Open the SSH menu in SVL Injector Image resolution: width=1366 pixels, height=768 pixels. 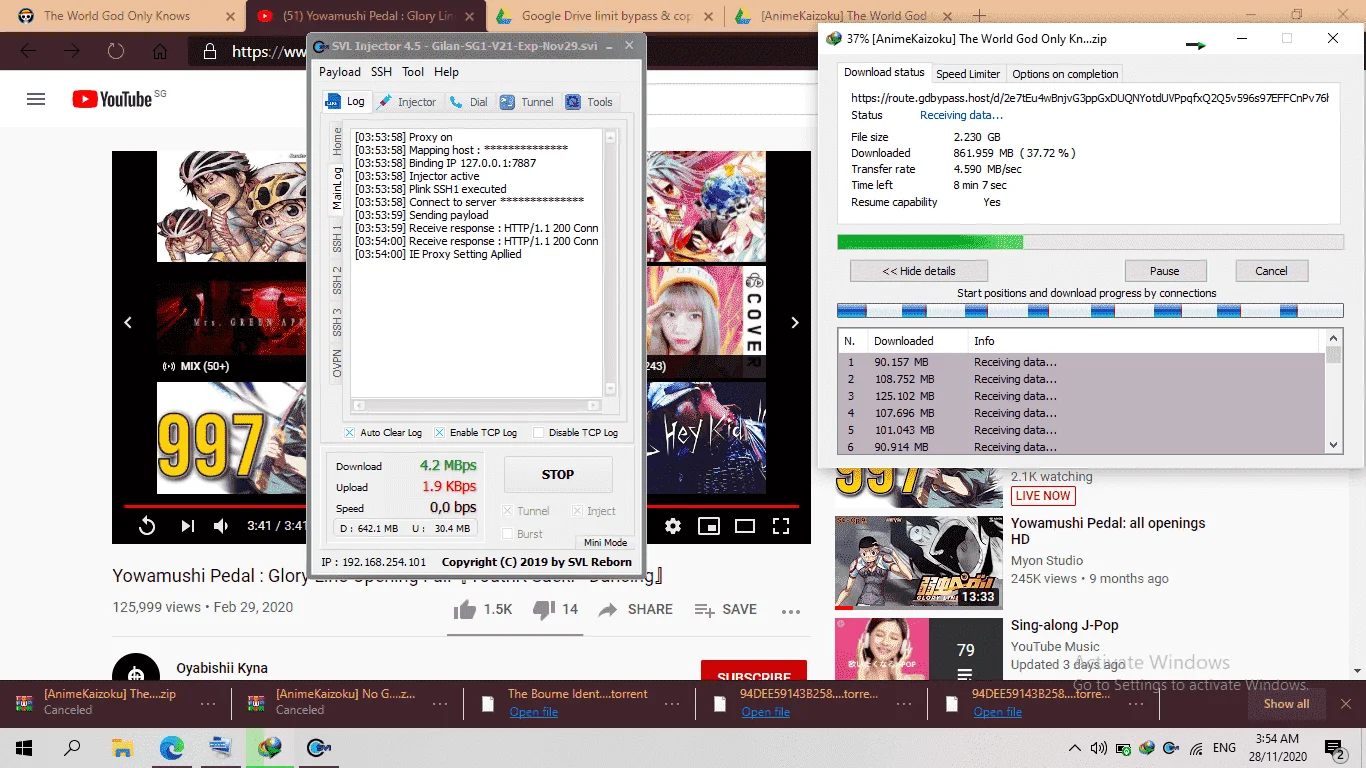pyautogui.click(x=381, y=72)
